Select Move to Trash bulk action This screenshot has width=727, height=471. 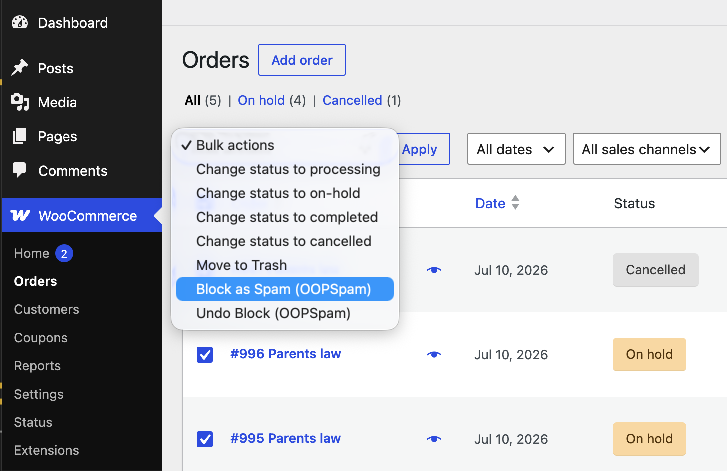click(285, 265)
